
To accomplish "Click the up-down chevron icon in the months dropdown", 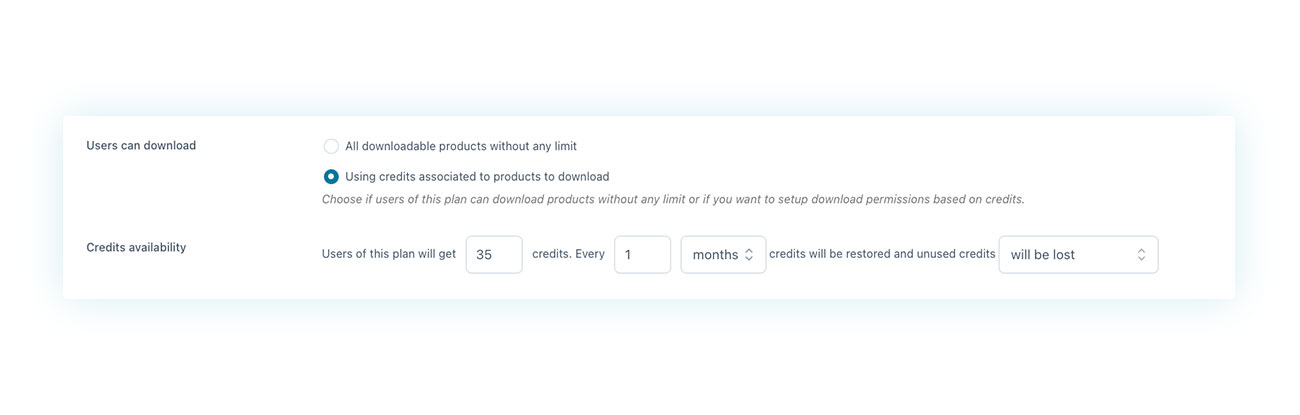I will click(748, 255).
